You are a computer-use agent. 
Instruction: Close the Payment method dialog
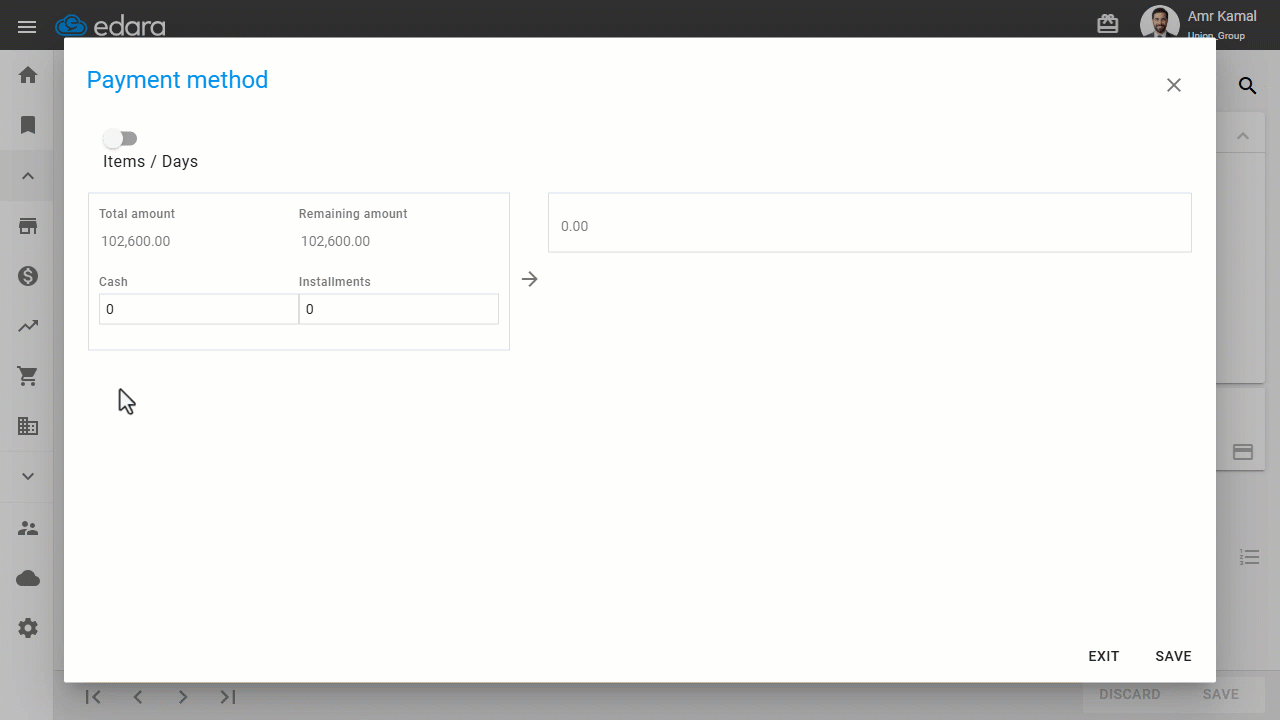(x=1174, y=85)
